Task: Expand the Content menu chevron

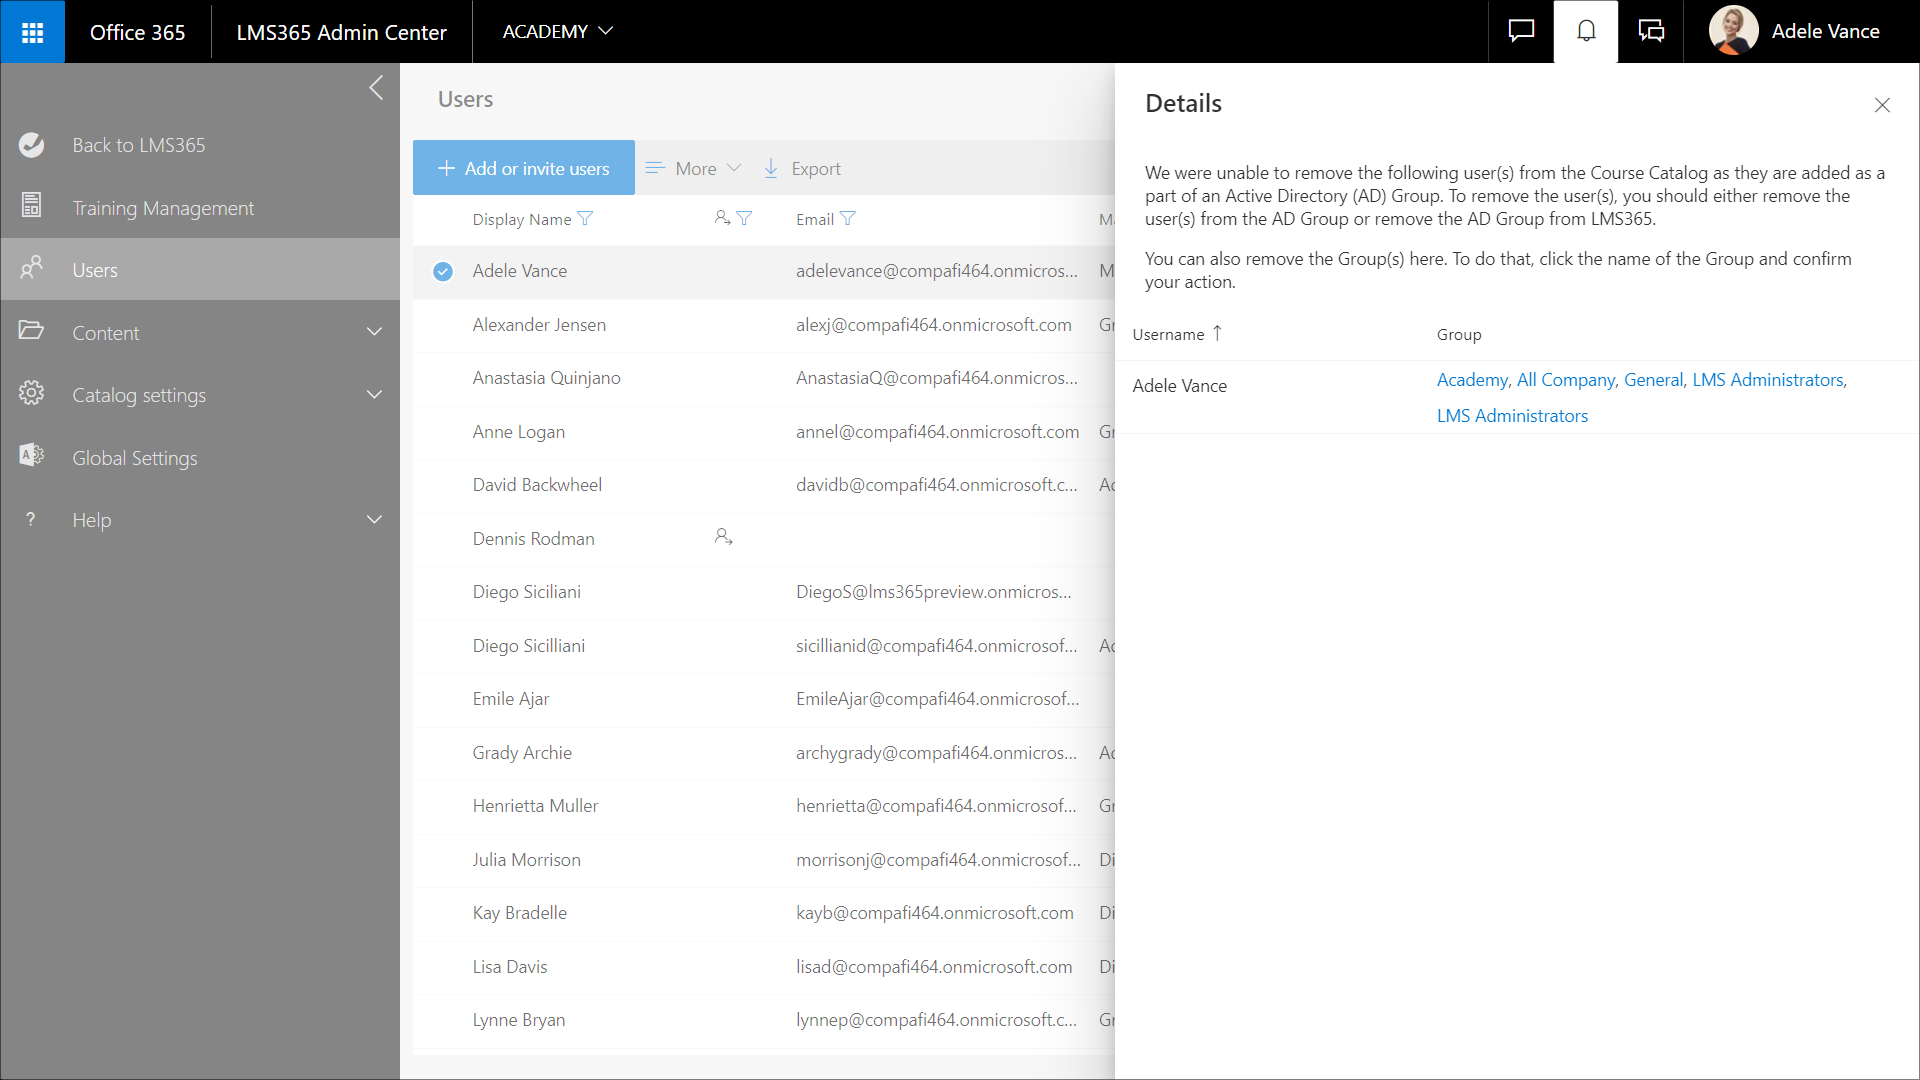Action: pos(375,331)
